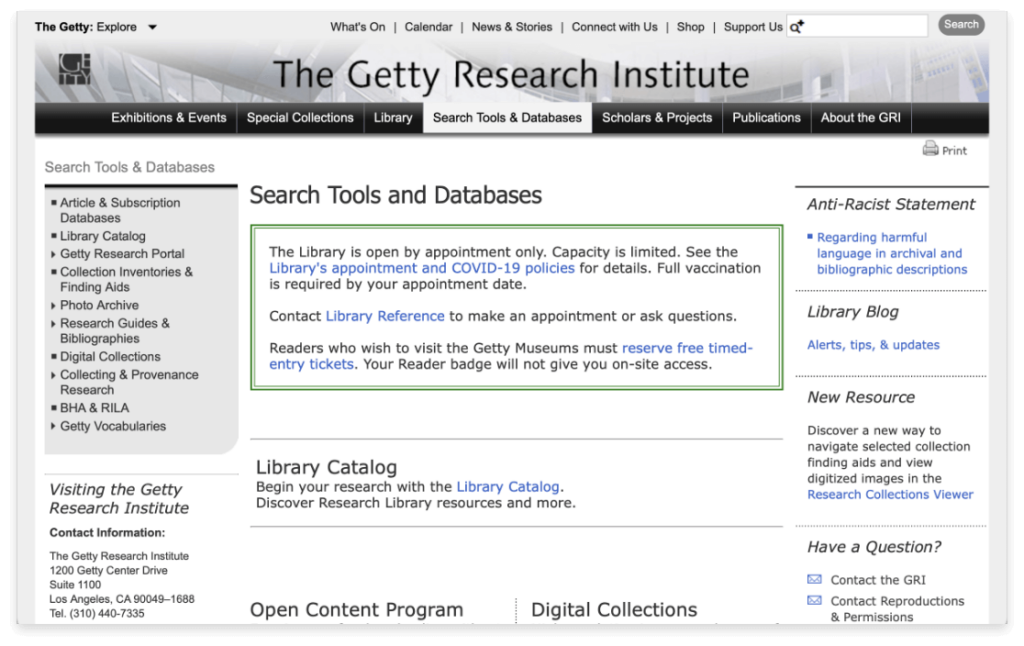Open Getty Vocabularies sidebar link
Screen dimensions: 1024x646
[113, 426]
